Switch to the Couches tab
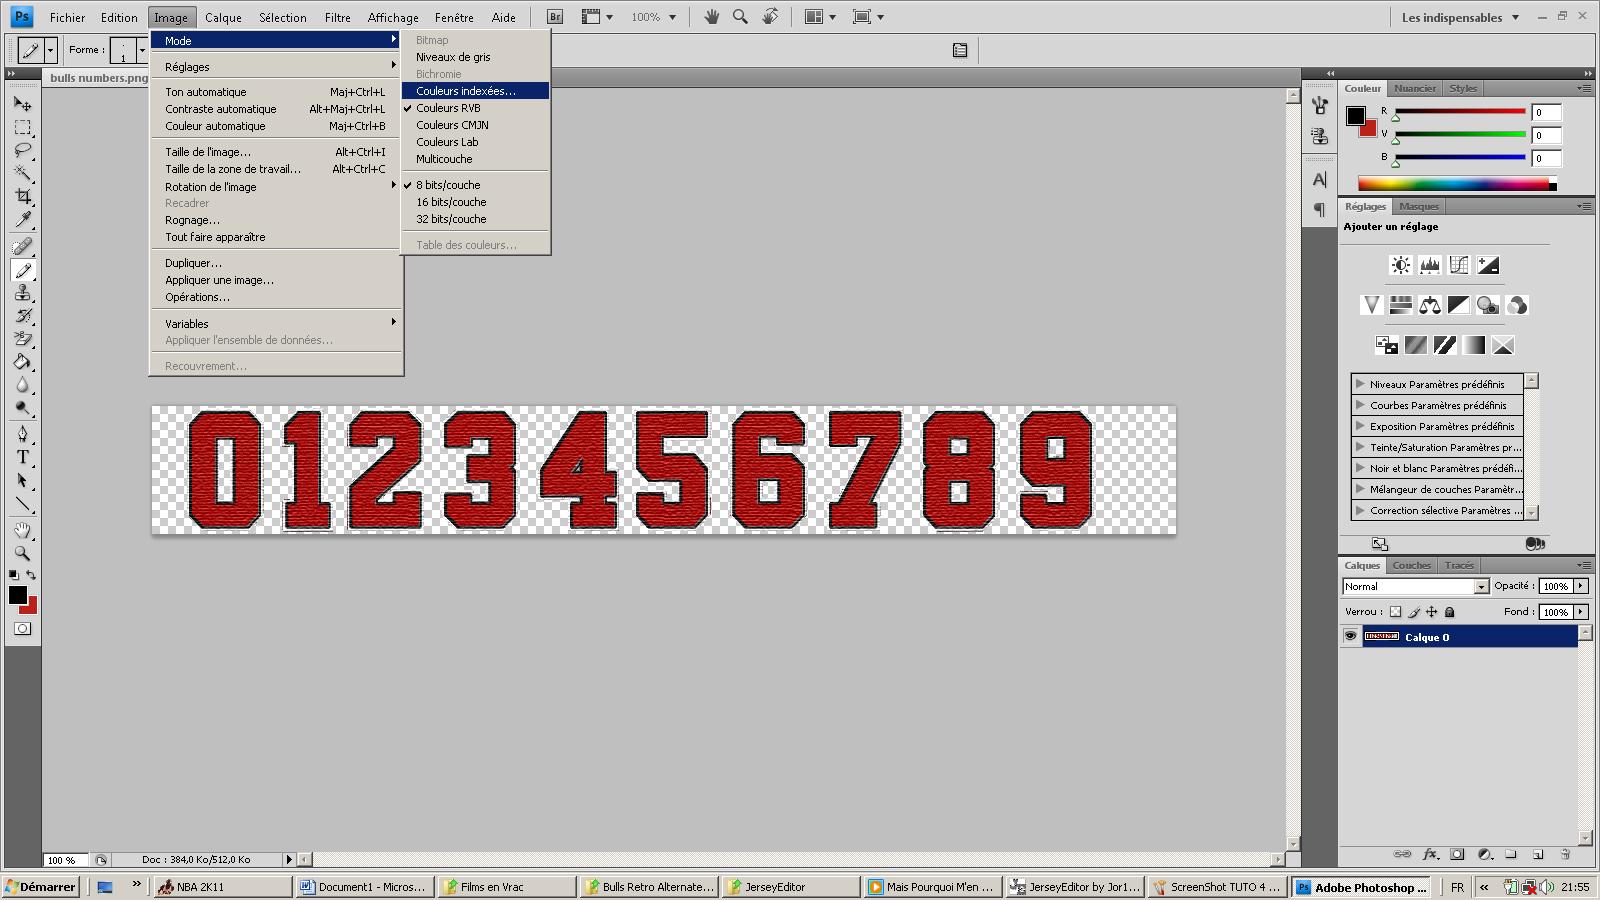The width and height of the screenshot is (1600, 900). coord(1411,565)
